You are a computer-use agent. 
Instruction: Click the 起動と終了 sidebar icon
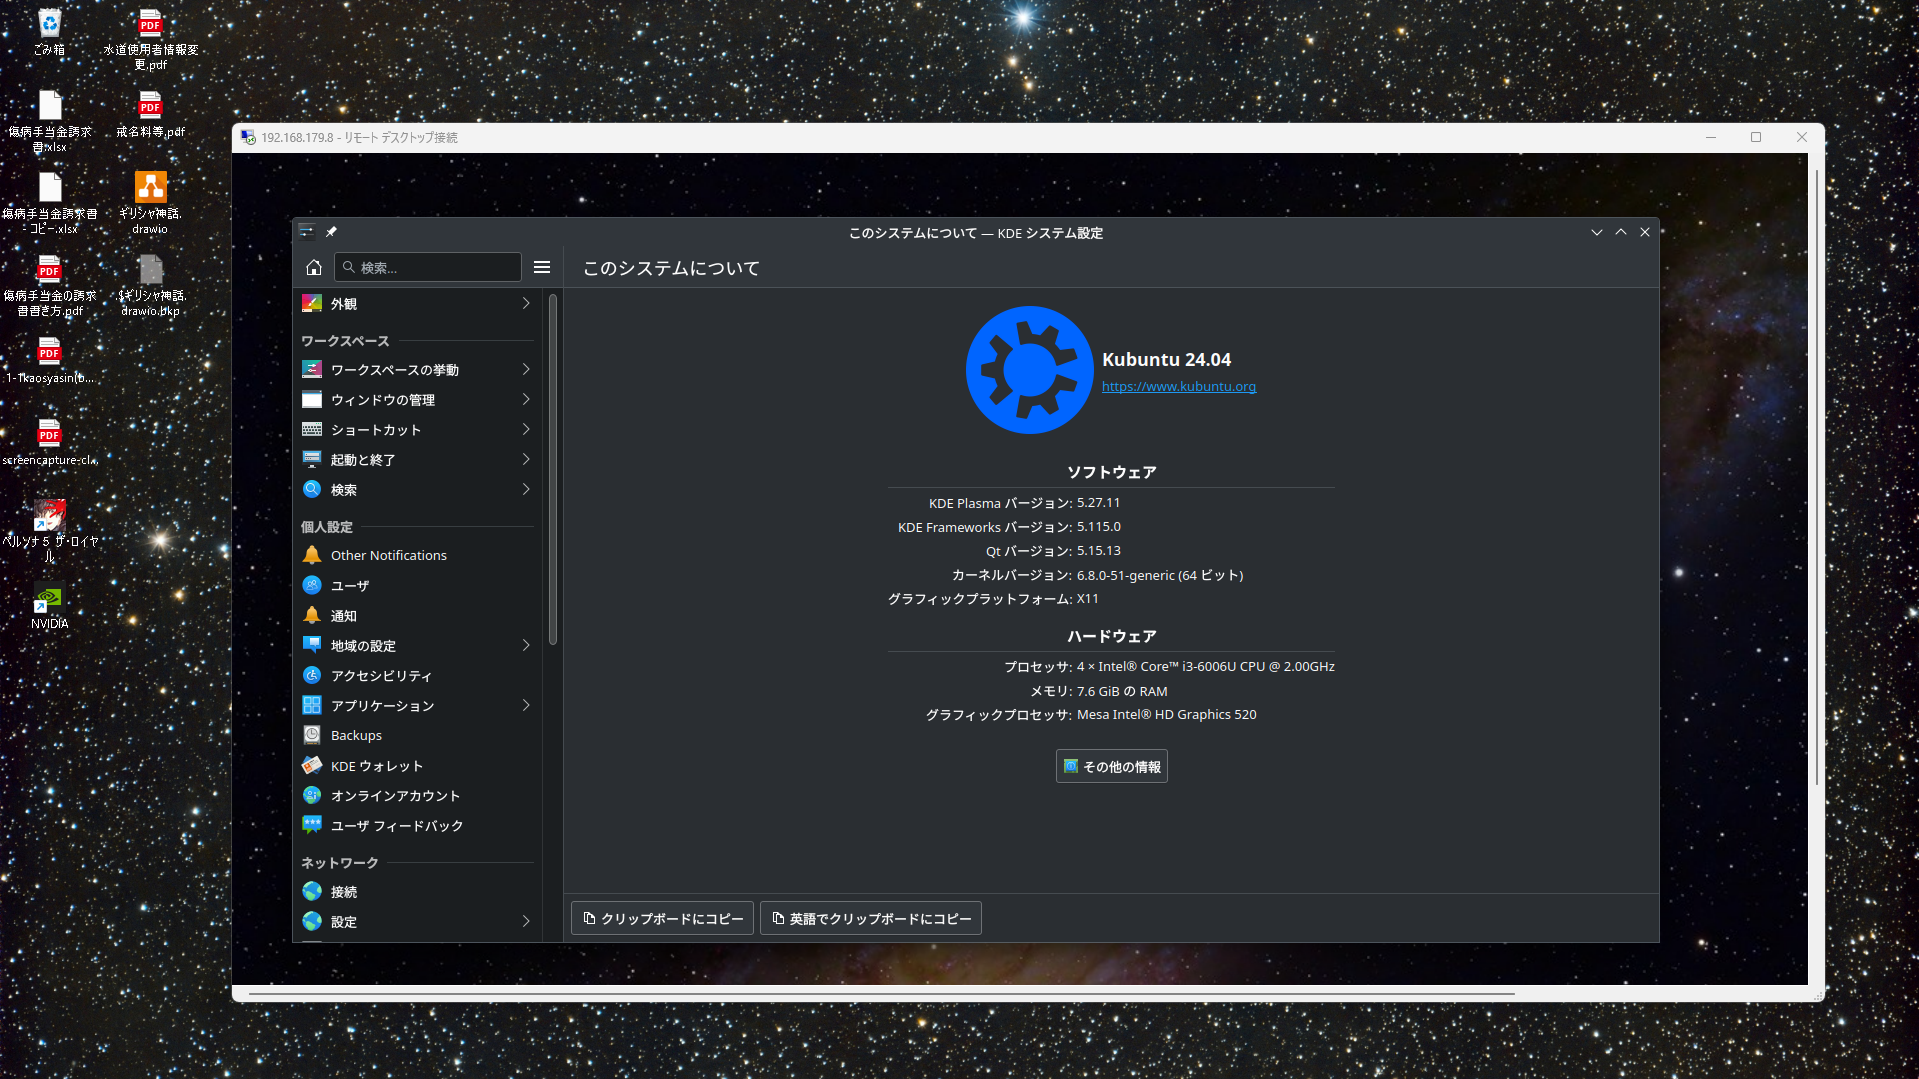tap(312, 459)
